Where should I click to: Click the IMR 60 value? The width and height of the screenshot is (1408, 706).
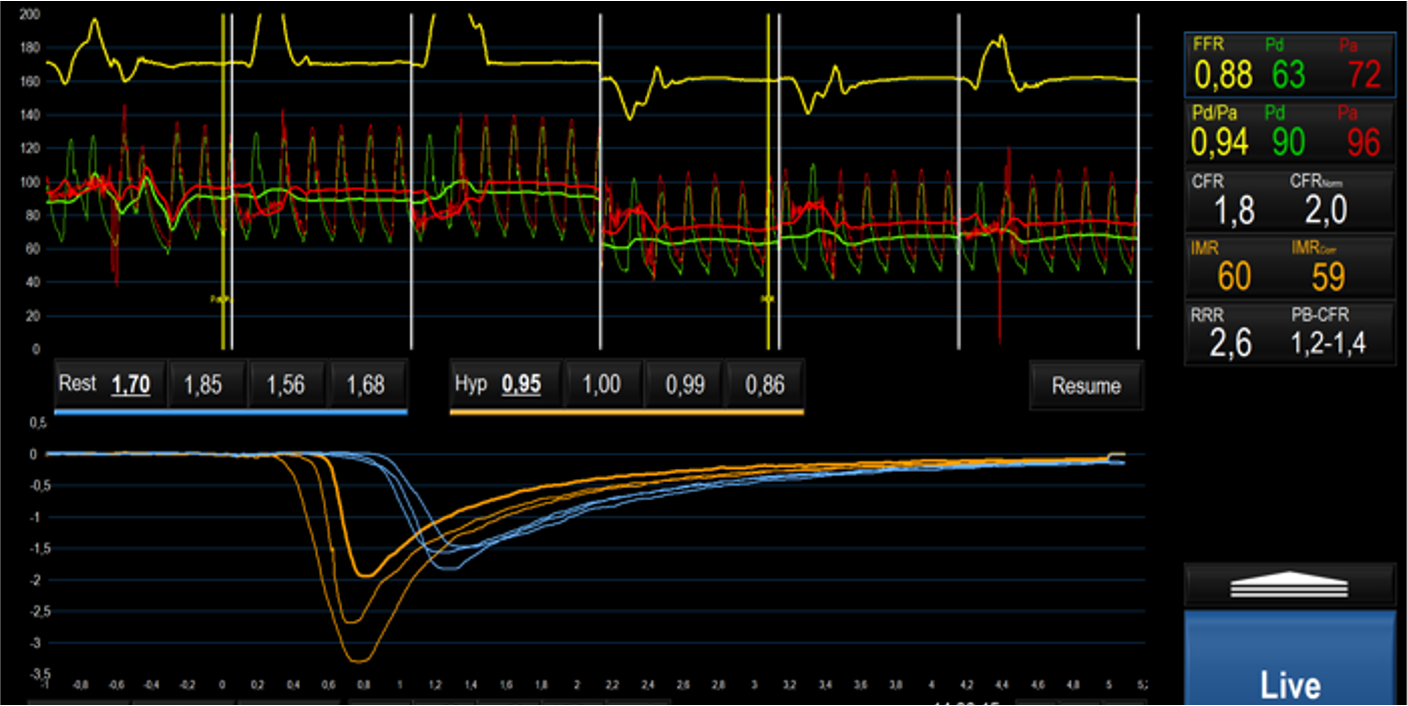coord(1233,277)
